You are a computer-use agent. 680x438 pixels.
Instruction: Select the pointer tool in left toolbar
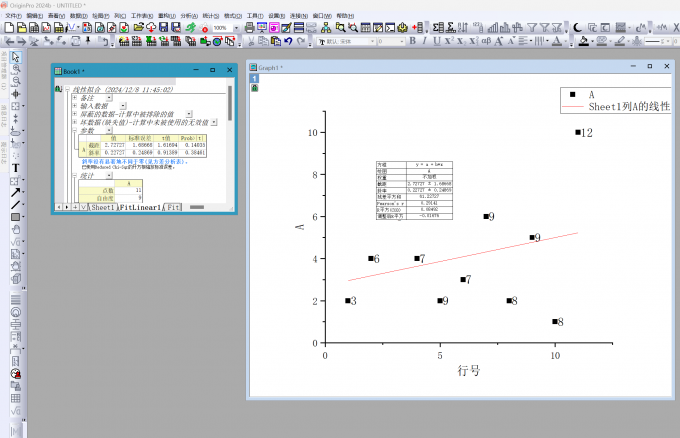(x=16, y=57)
